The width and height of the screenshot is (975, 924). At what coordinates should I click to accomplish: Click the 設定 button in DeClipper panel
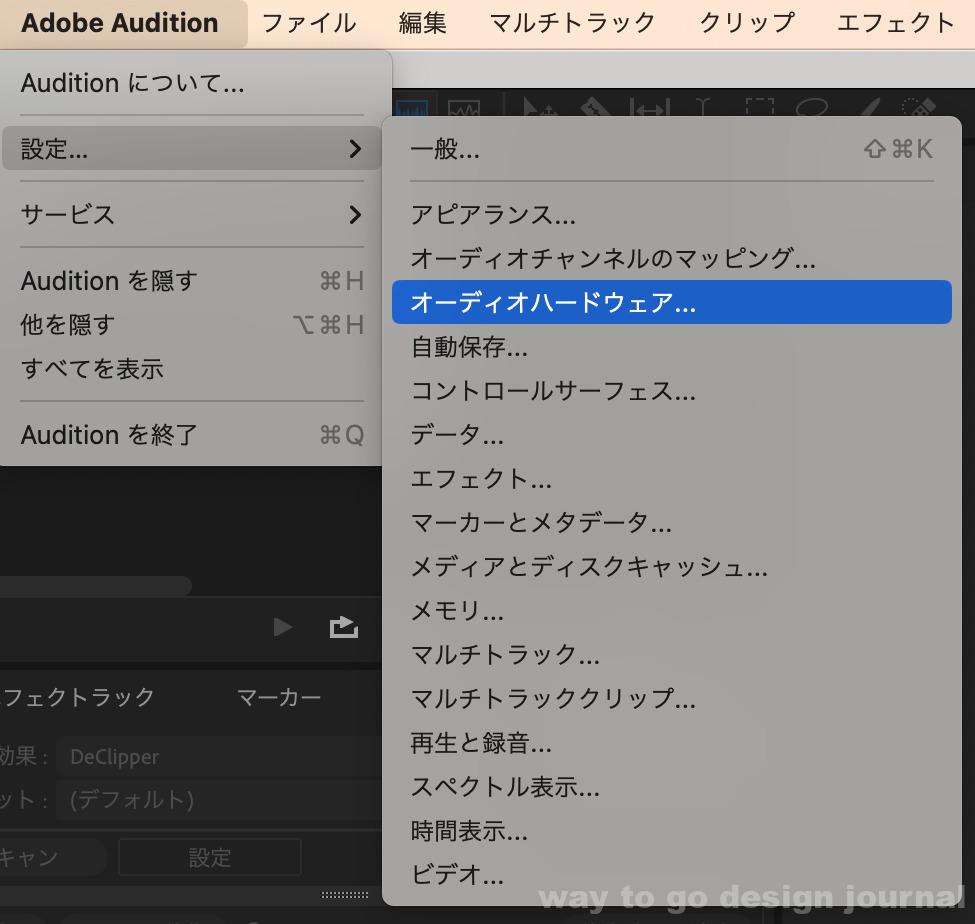[x=210, y=857]
